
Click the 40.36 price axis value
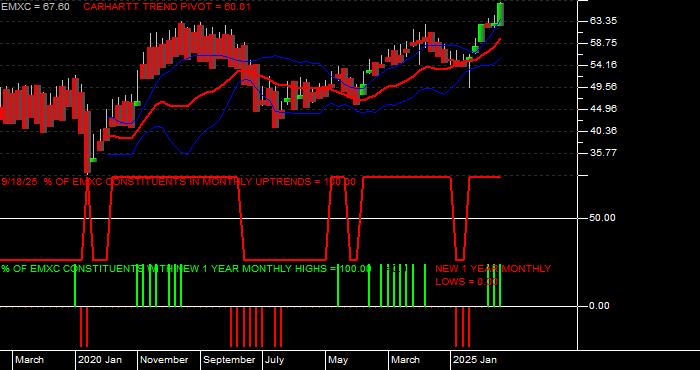coord(603,131)
